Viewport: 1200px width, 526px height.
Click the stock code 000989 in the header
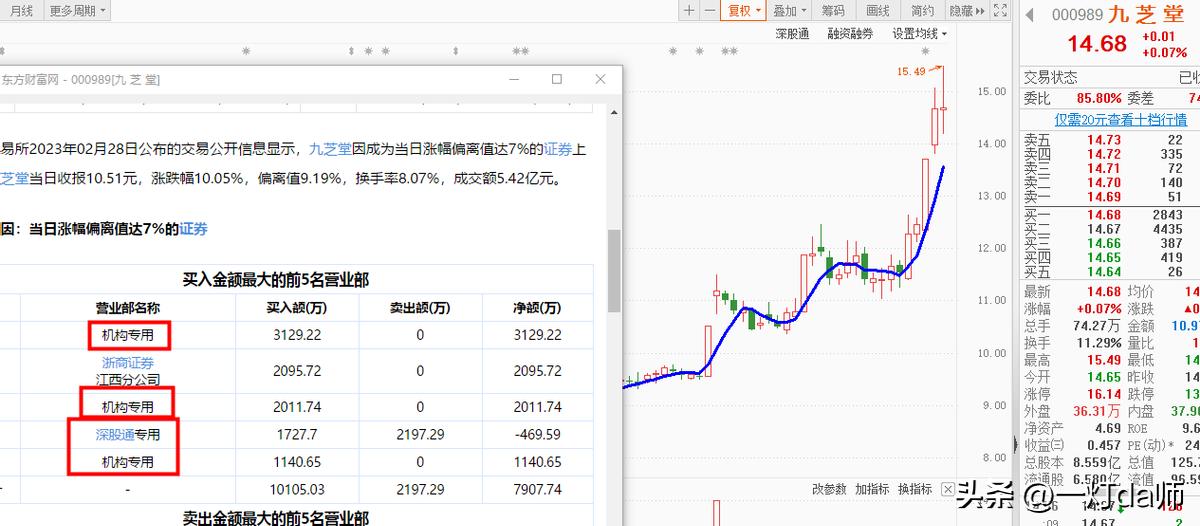(1077, 14)
